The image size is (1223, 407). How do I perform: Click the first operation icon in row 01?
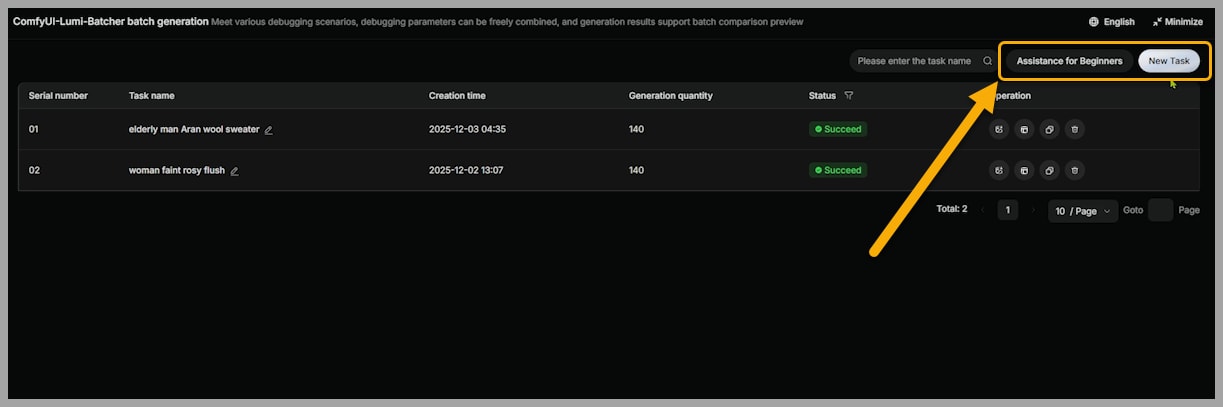tap(998, 129)
